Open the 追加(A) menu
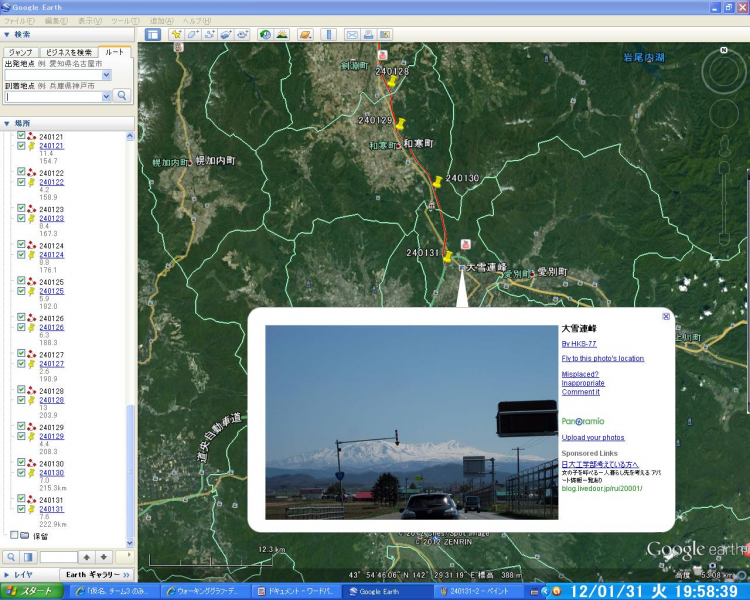The height and width of the screenshot is (600, 750). coord(161,21)
